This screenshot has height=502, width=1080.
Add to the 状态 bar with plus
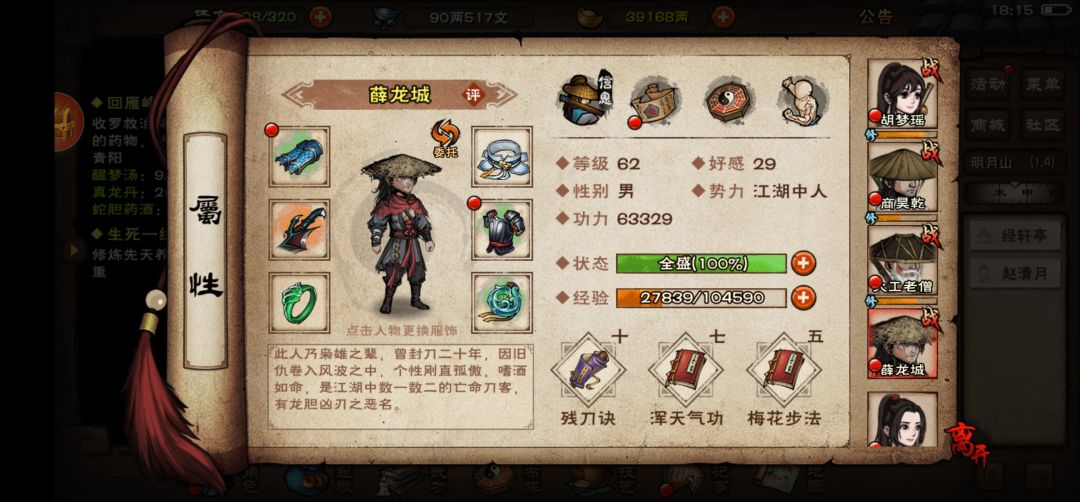tap(803, 263)
